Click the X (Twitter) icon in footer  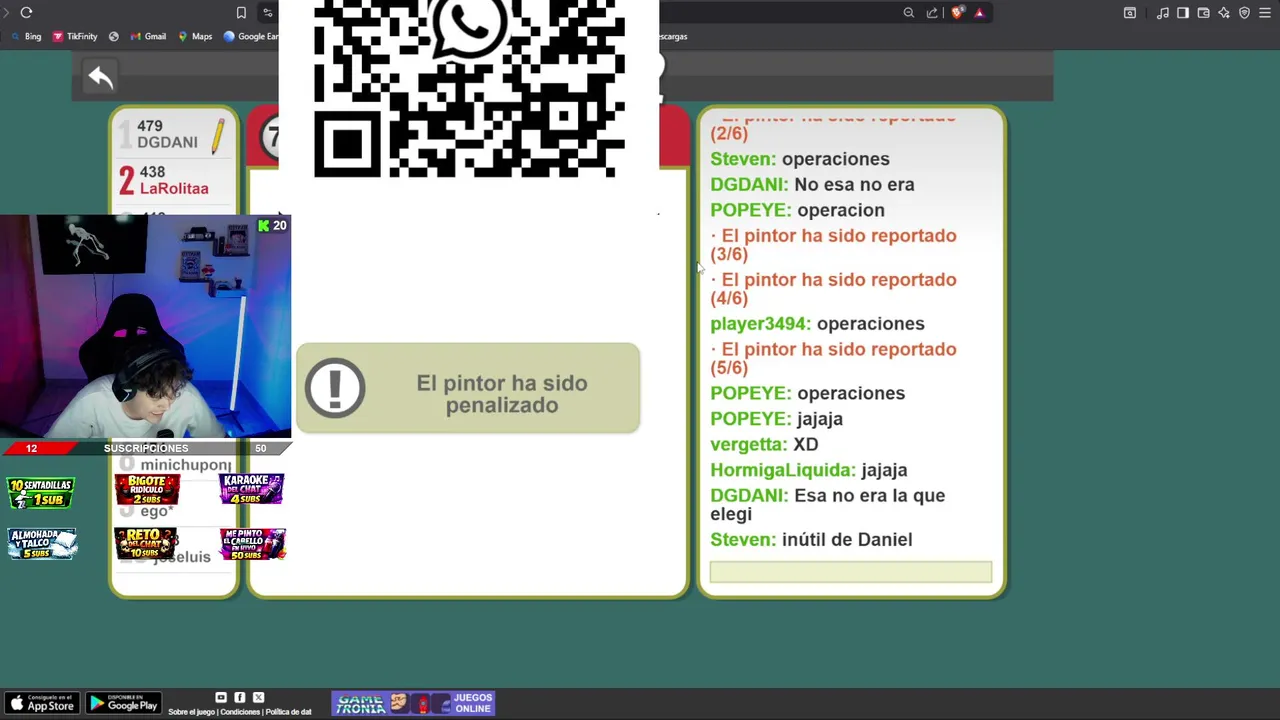(258, 697)
